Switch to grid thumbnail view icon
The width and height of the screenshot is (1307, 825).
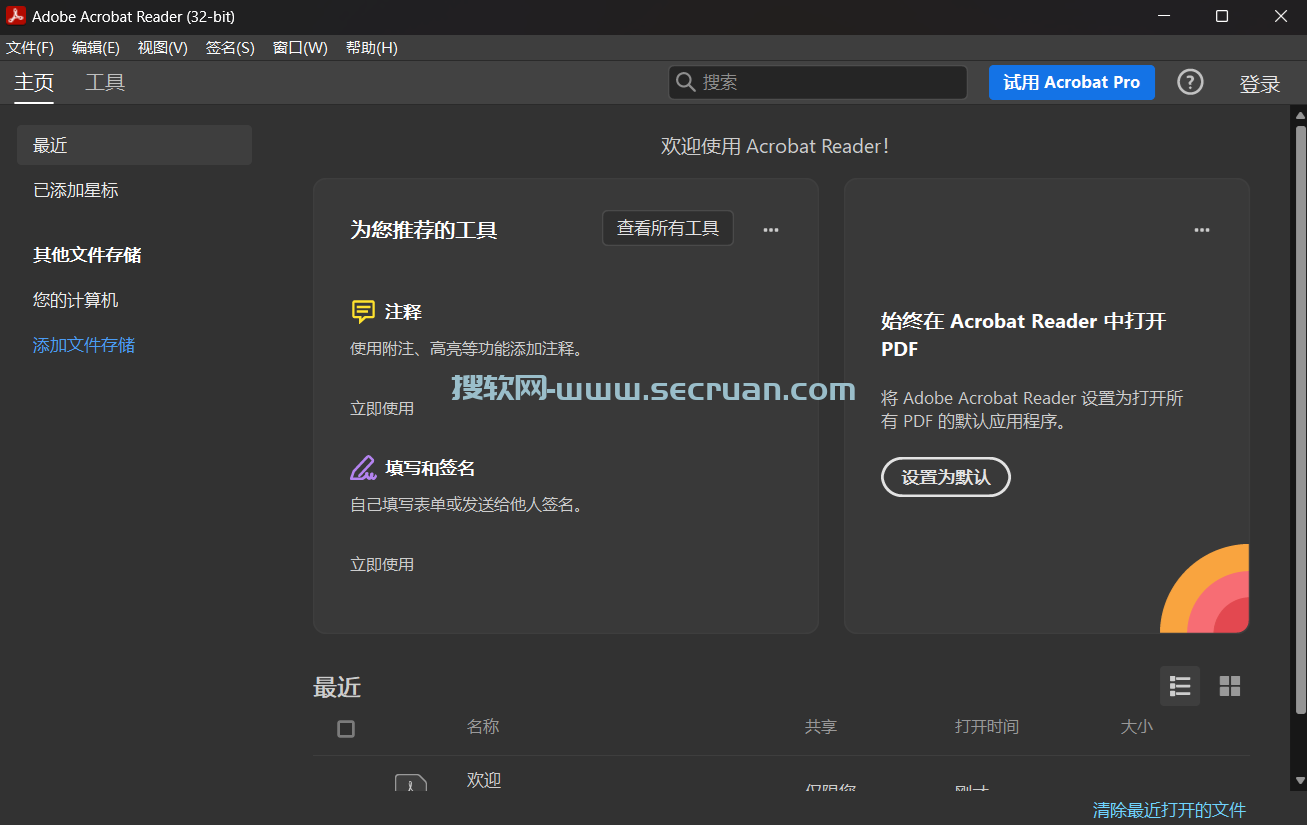1230,686
